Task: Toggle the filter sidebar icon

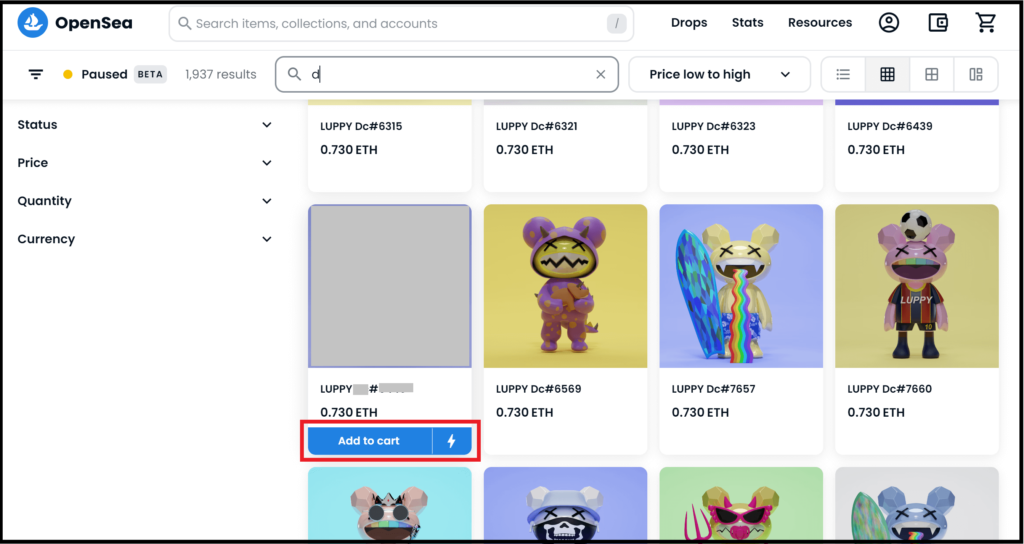Action: click(x=36, y=74)
